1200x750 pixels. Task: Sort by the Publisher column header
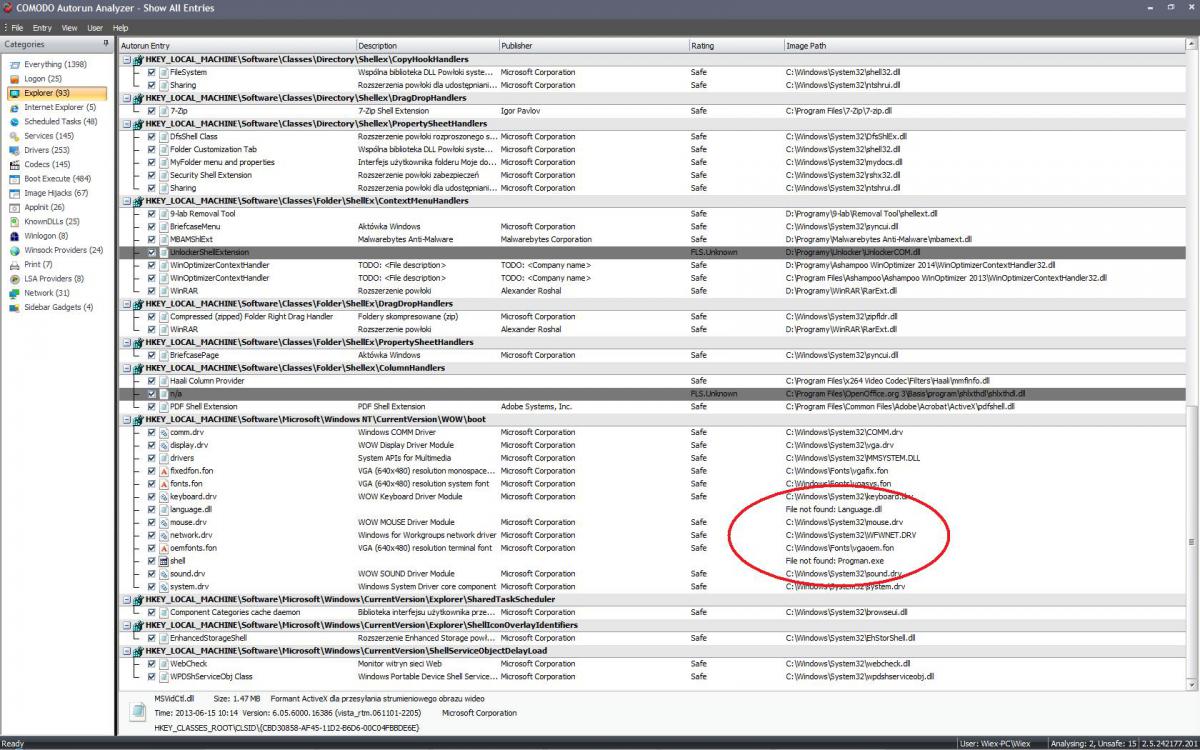[593, 46]
